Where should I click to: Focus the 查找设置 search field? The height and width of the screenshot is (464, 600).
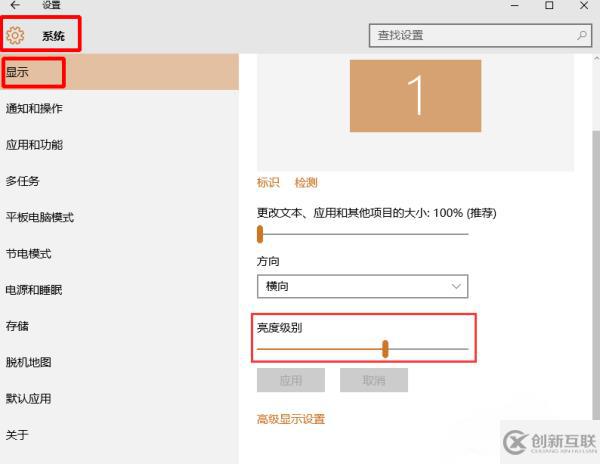(480, 36)
